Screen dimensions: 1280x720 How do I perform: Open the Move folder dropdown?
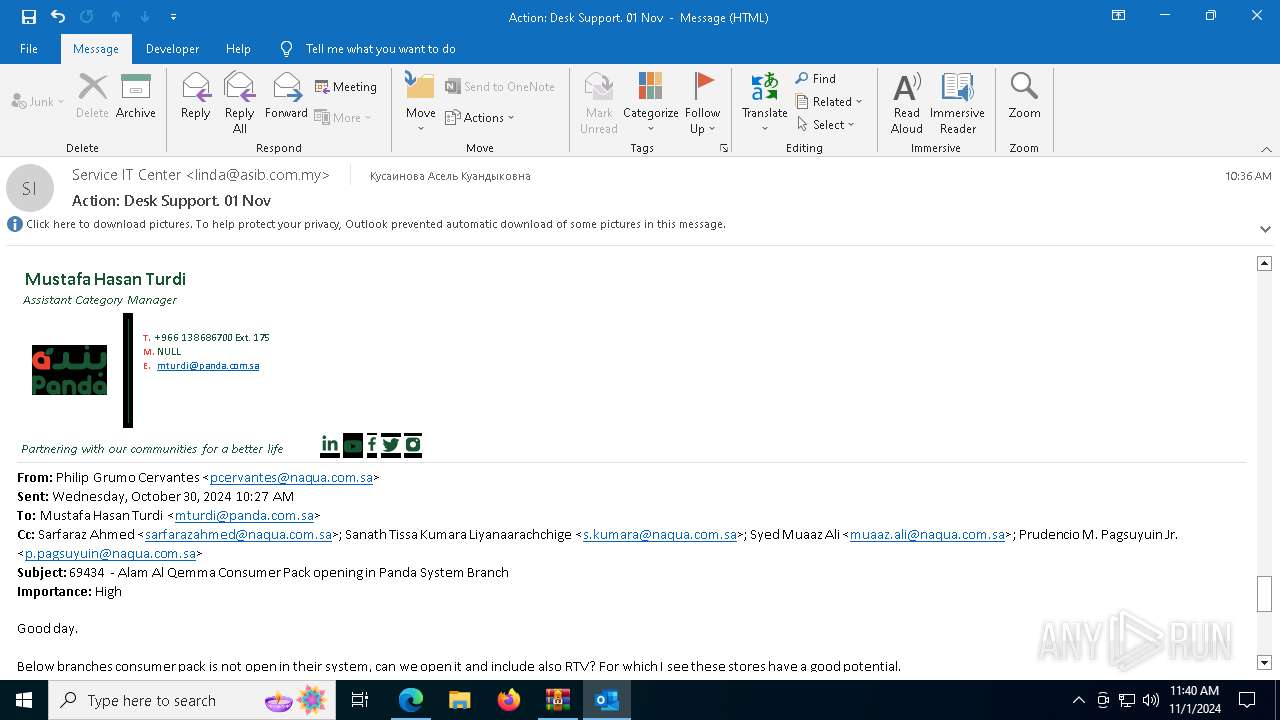[x=421, y=102]
